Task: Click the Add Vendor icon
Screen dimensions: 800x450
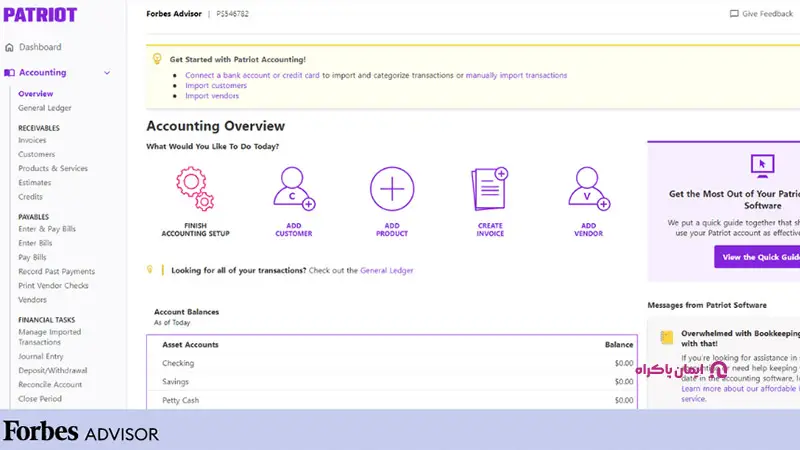Action: pyautogui.click(x=588, y=189)
